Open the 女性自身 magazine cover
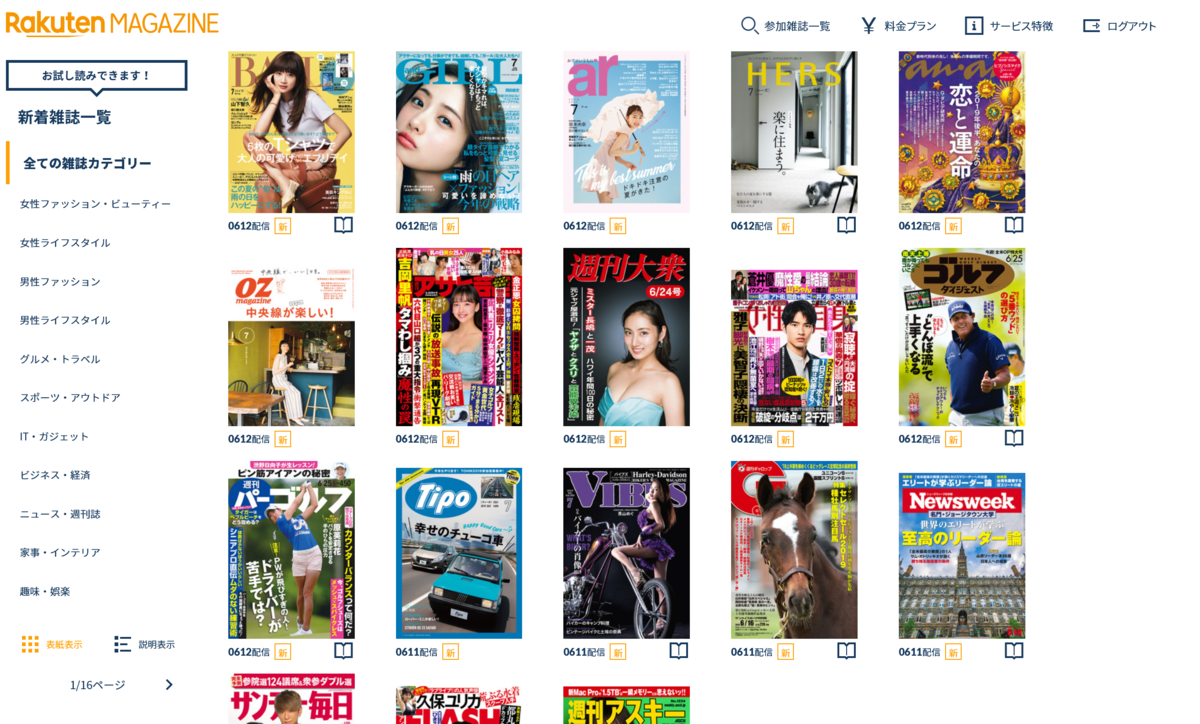1200x724 pixels. click(x=794, y=347)
